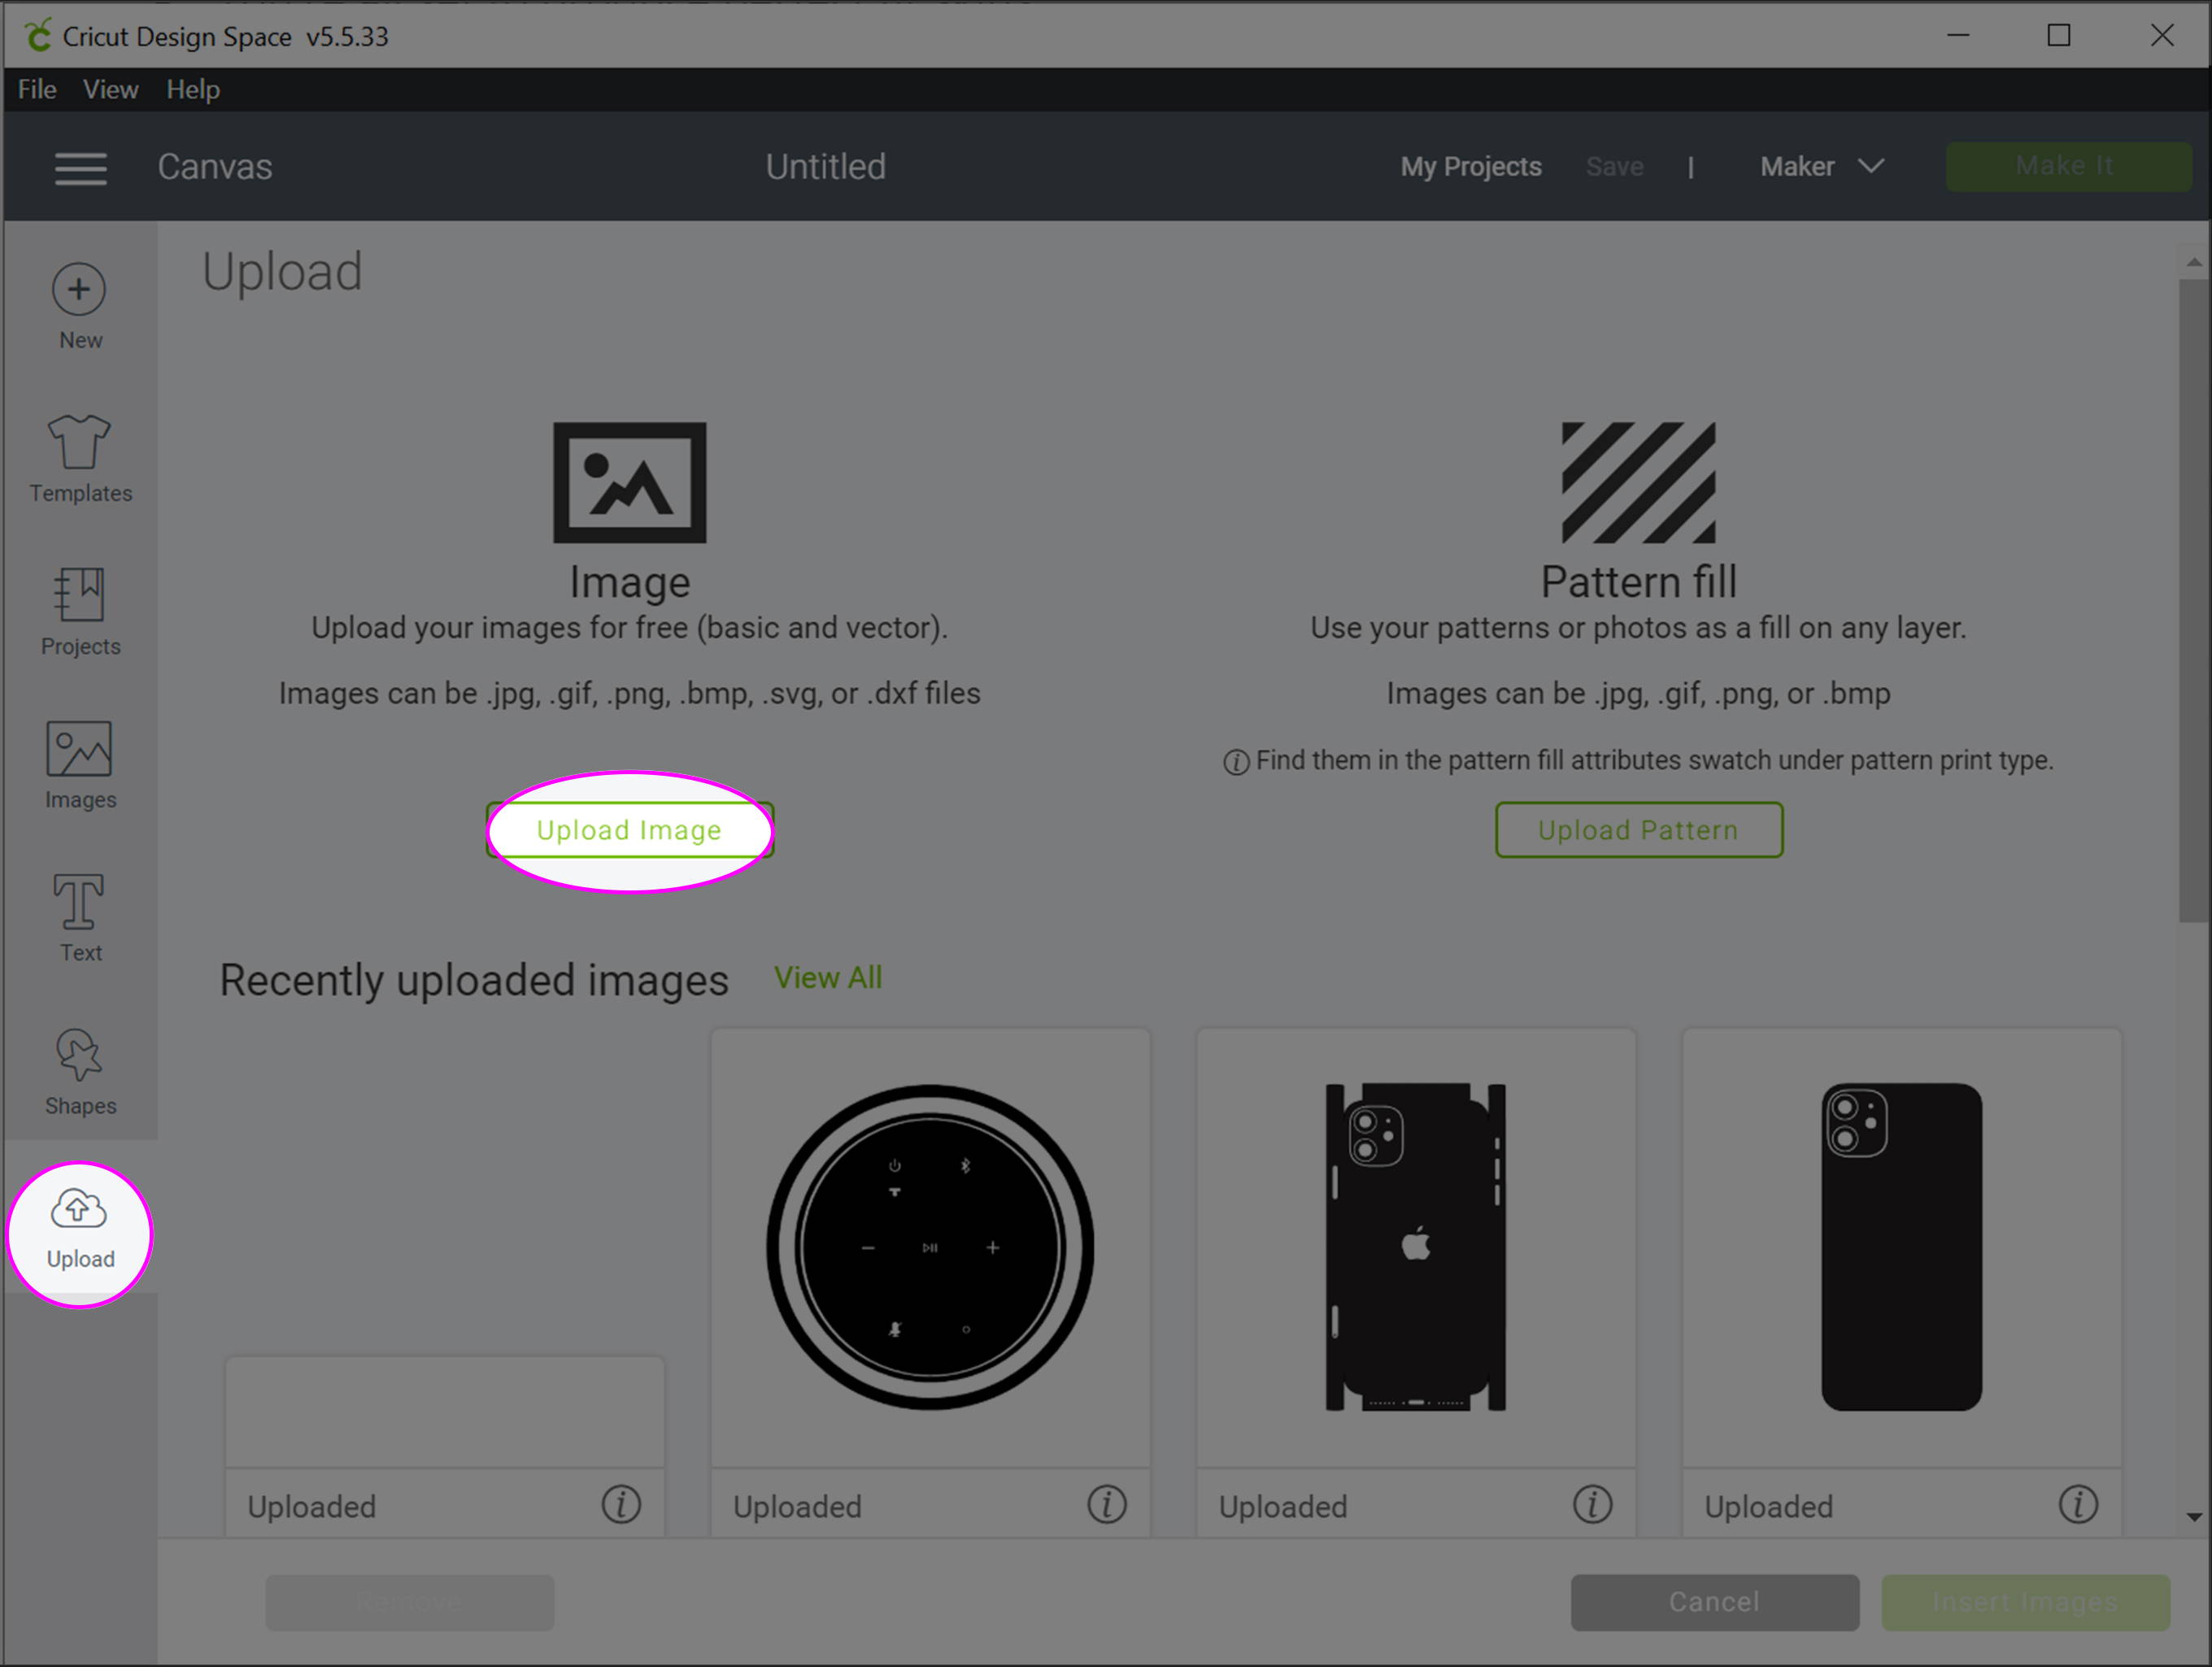Open the Projects panel
Image resolution: width=2212 pixels, height=1667 pixels.
tap(80, 612)
